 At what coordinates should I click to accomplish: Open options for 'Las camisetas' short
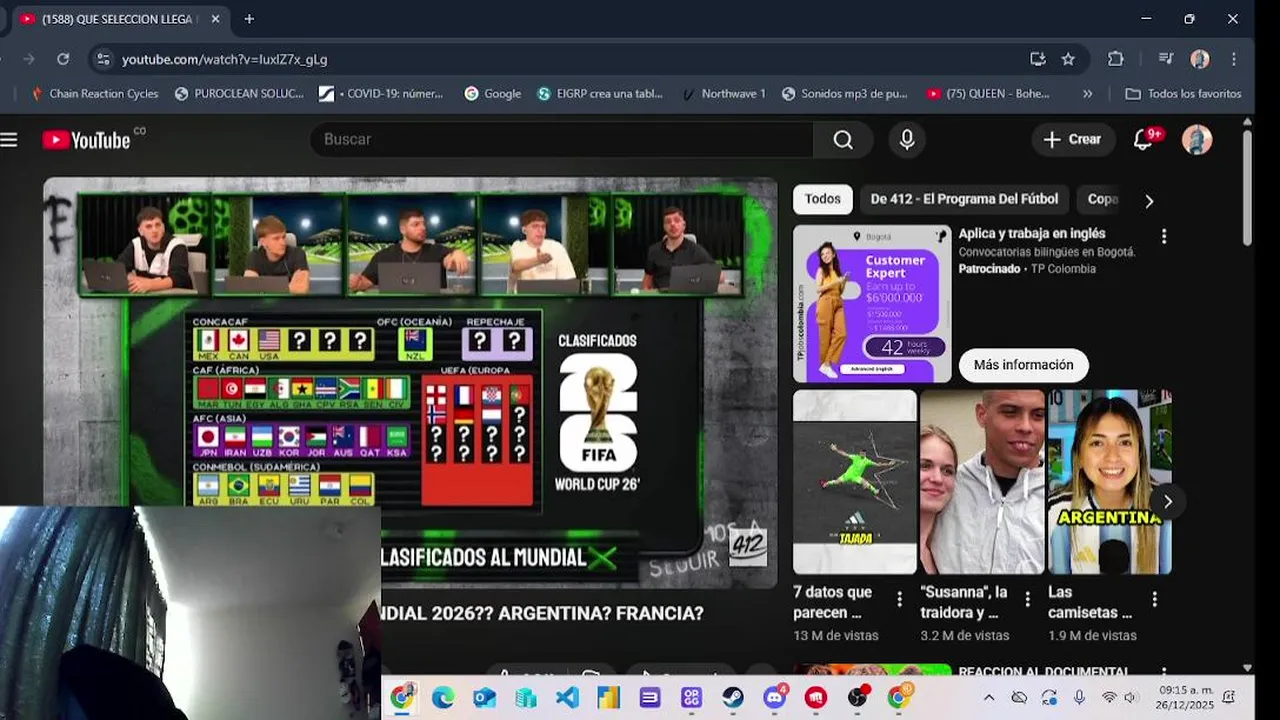click(x=1155, y=599)
